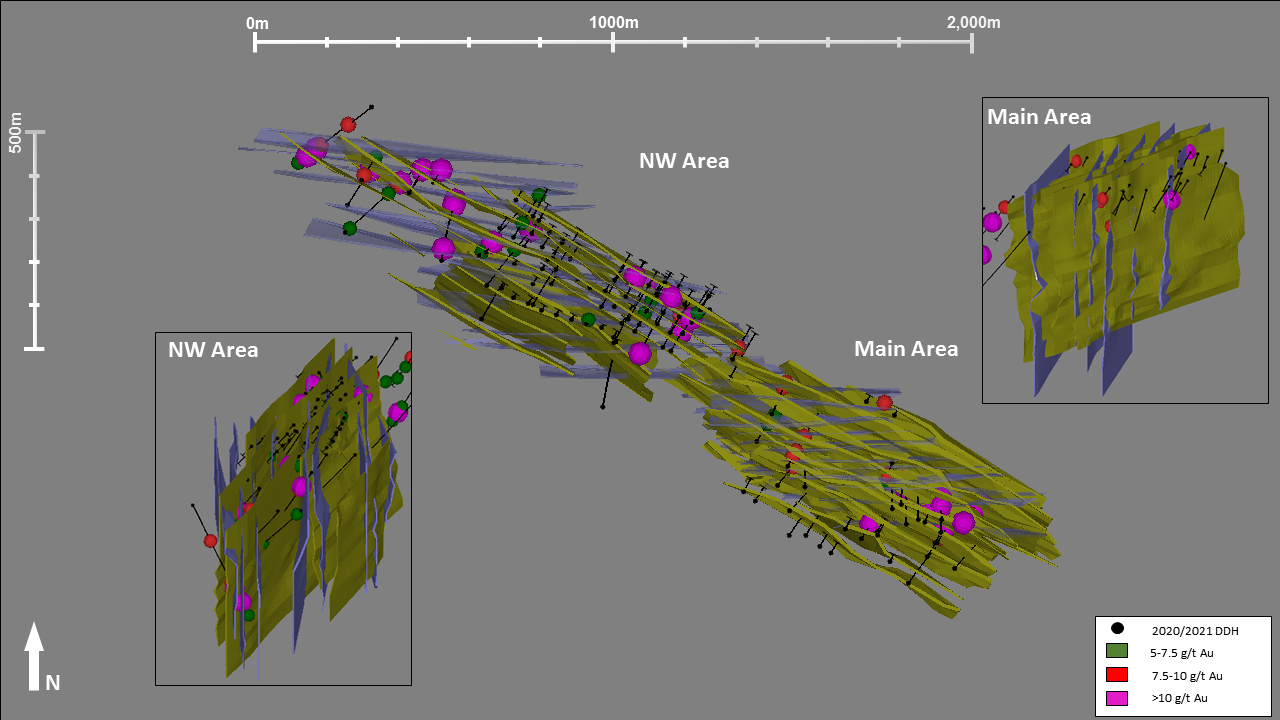Click the black 2020/2021 DDH legend circle

pyautogui.click(x=1118, y=629)
